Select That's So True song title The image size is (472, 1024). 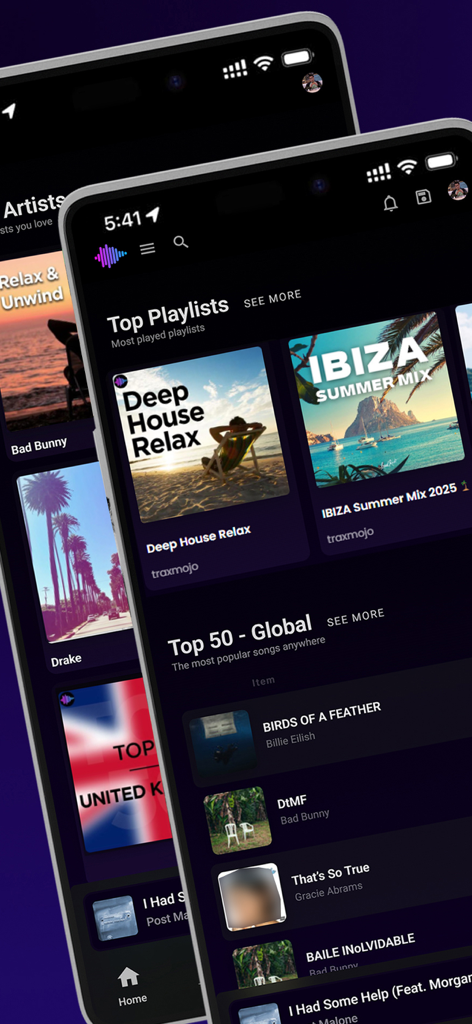coord(330,874)
